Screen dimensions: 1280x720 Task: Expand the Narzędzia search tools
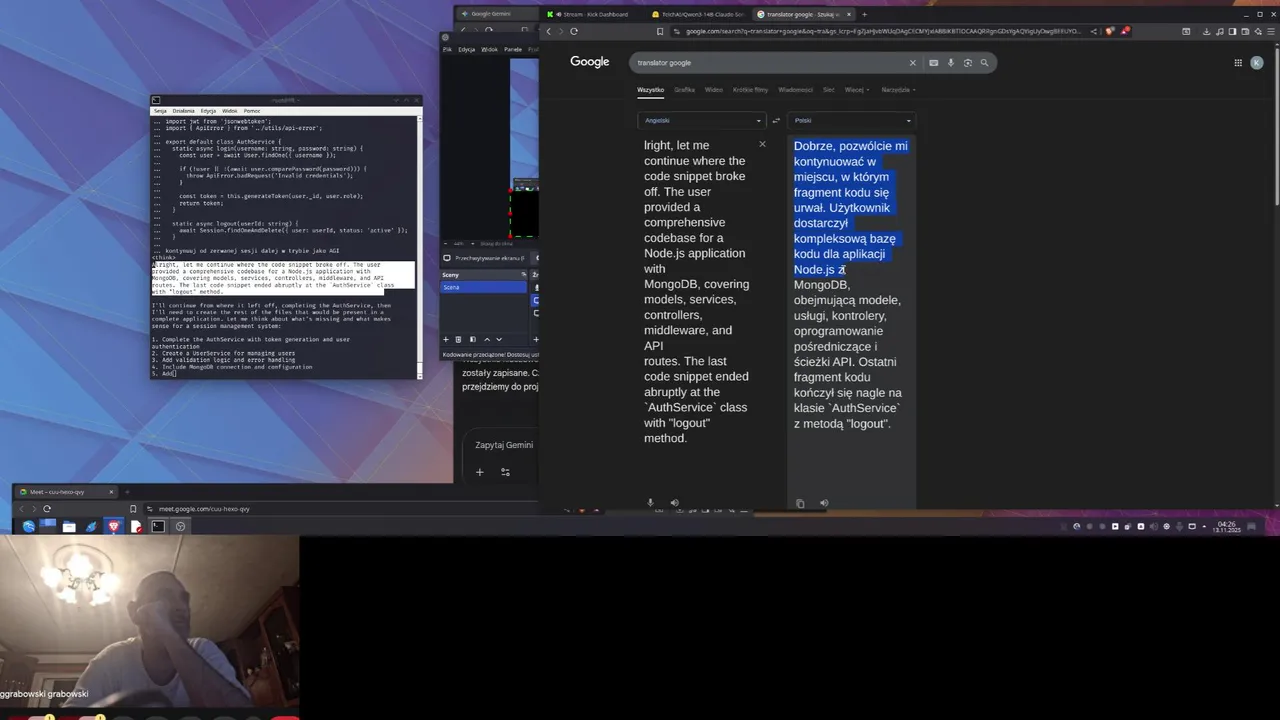[x=898, y=90]
